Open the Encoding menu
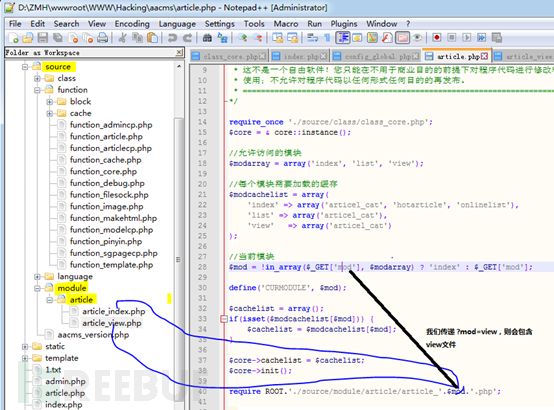Viewport: 554px width, 410px height. tap(132, 24)
